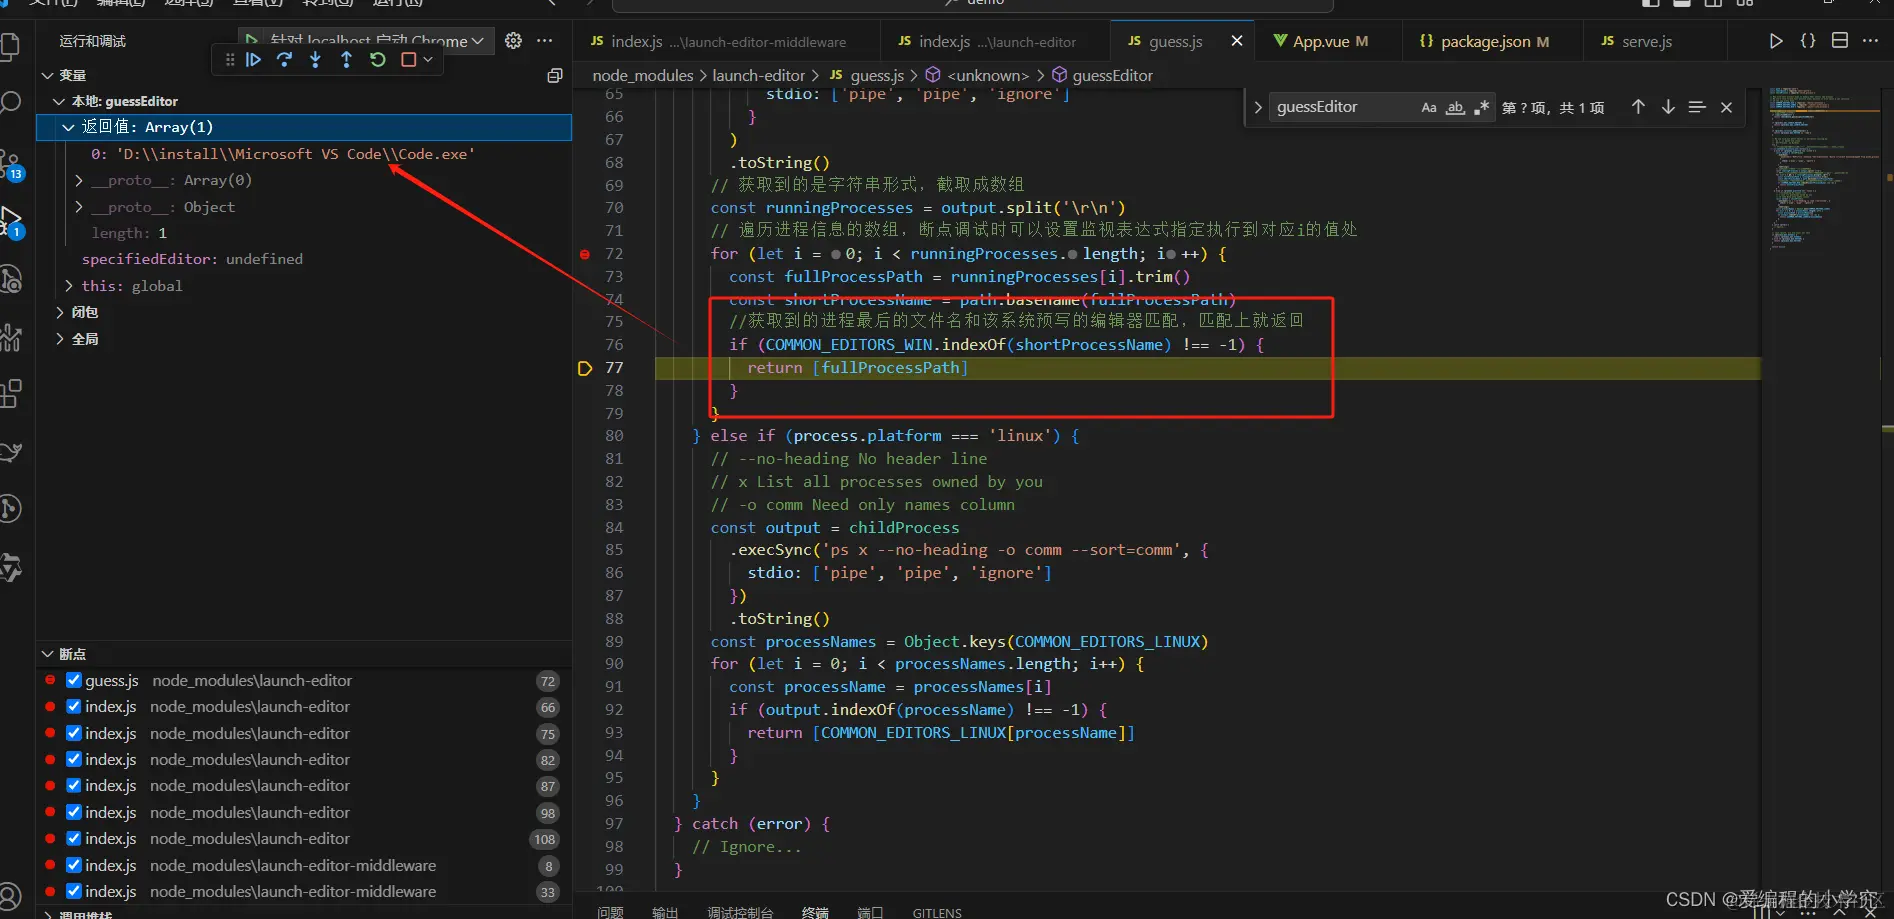Collapse all variables with the collapse icon
This screenshot has height=919, width=1894.
coord(555,75)
